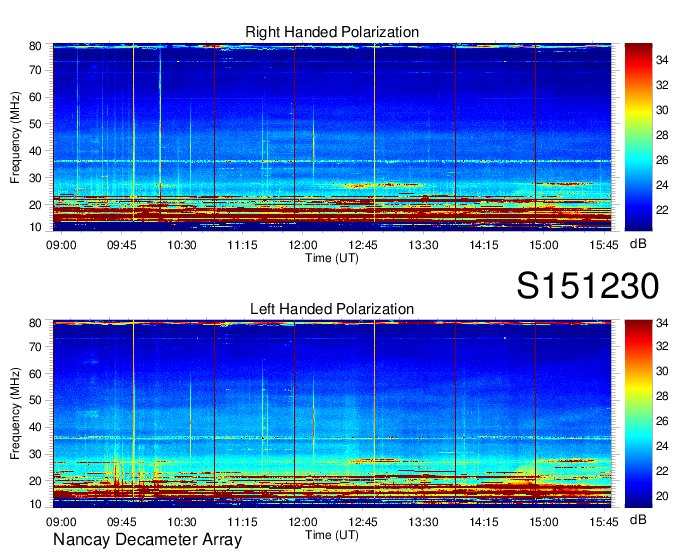
Task: Click the 'Left Handed Polarization' plot title
Action: (x=332, y=309)
